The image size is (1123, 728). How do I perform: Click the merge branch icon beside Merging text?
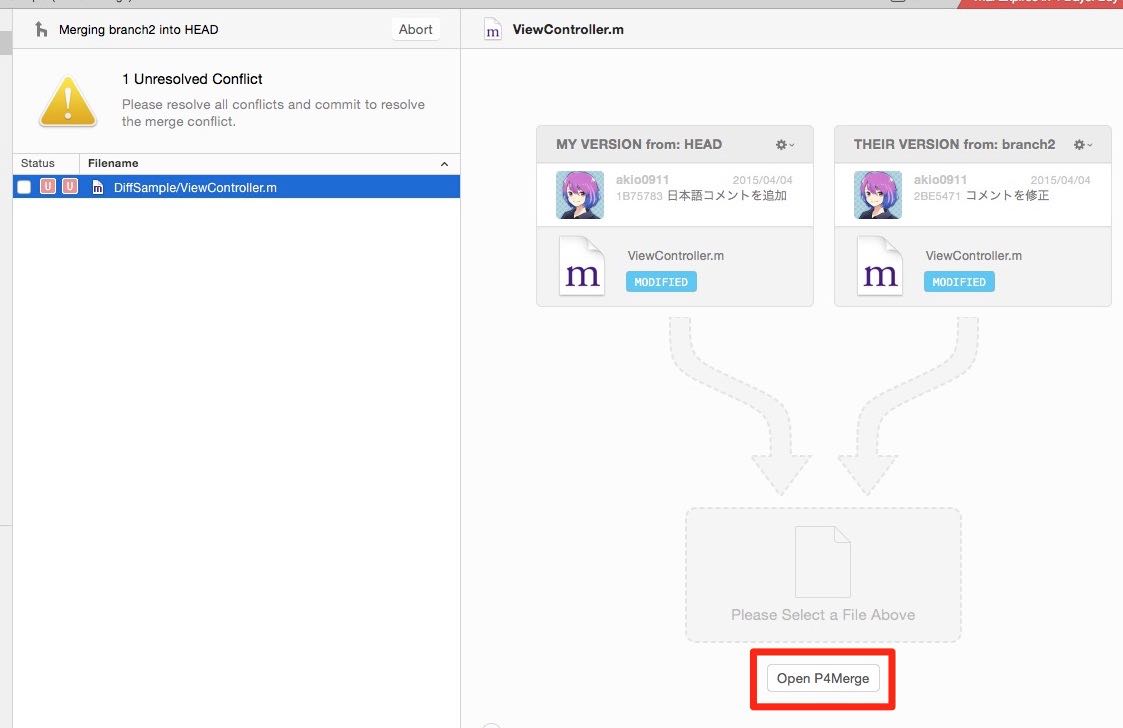pos(41,29)
